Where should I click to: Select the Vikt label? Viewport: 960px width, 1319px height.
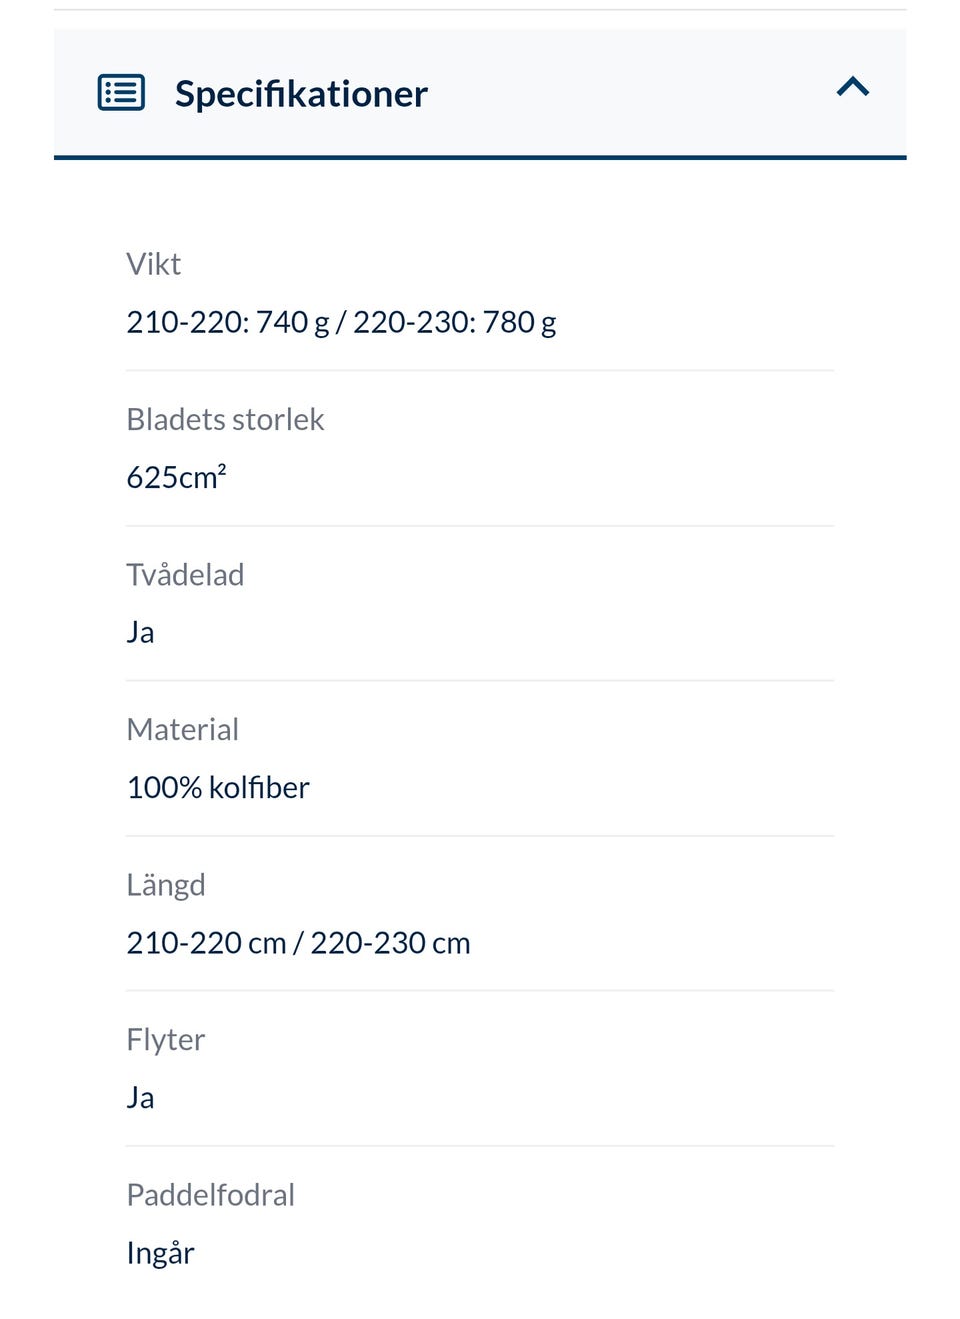point(153,264)
